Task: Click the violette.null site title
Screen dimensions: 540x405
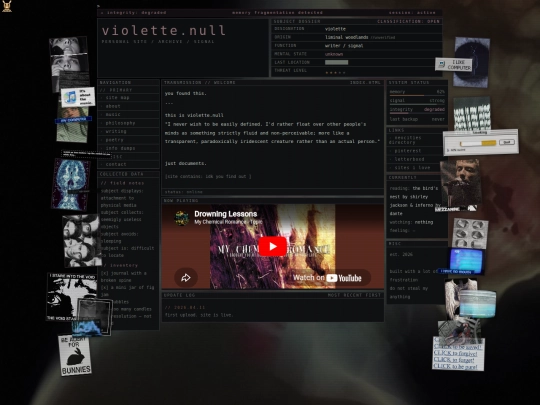Action: pyautogui.click(x=164, y=31)
